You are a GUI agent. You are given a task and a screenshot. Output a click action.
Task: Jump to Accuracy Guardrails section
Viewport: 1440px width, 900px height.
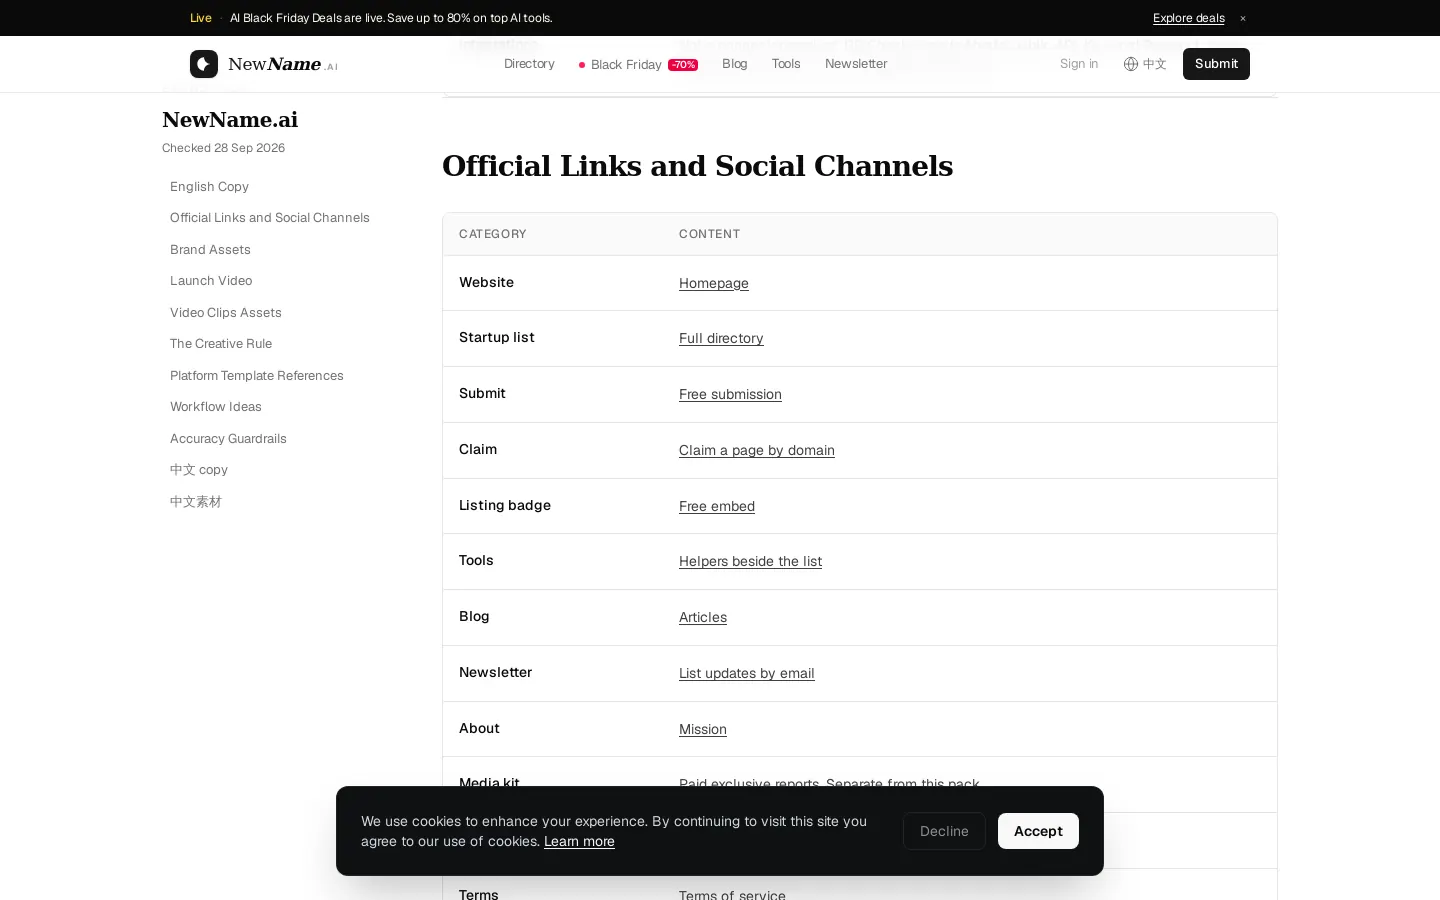228,439
